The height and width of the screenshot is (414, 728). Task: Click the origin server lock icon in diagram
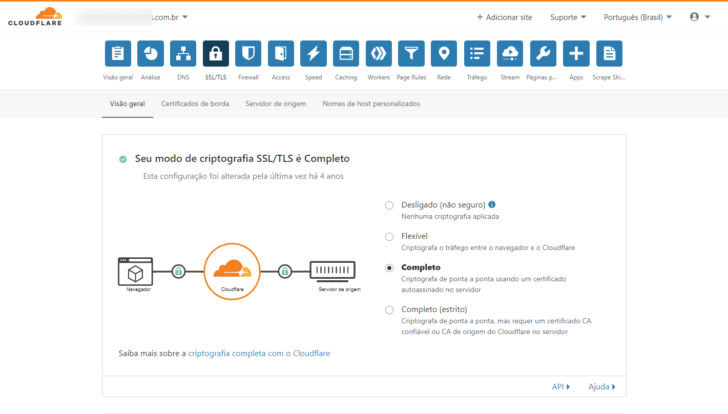pyautogui.click(x=285, y=271)
